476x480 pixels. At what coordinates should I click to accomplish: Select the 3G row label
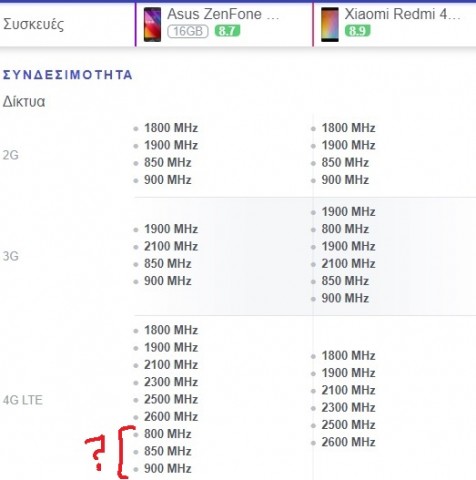pyautogui.click(x=11, y=256)
